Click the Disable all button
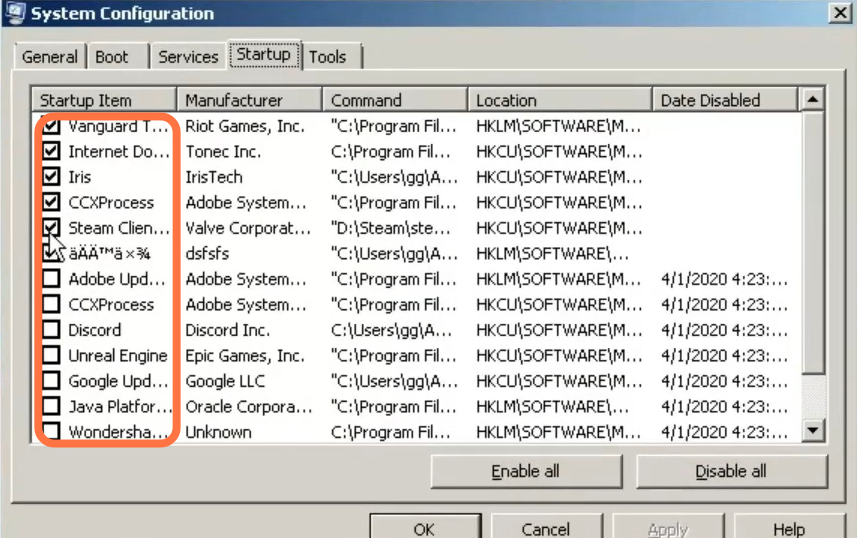This screenshot has width=857, height=538. point(731,471)
